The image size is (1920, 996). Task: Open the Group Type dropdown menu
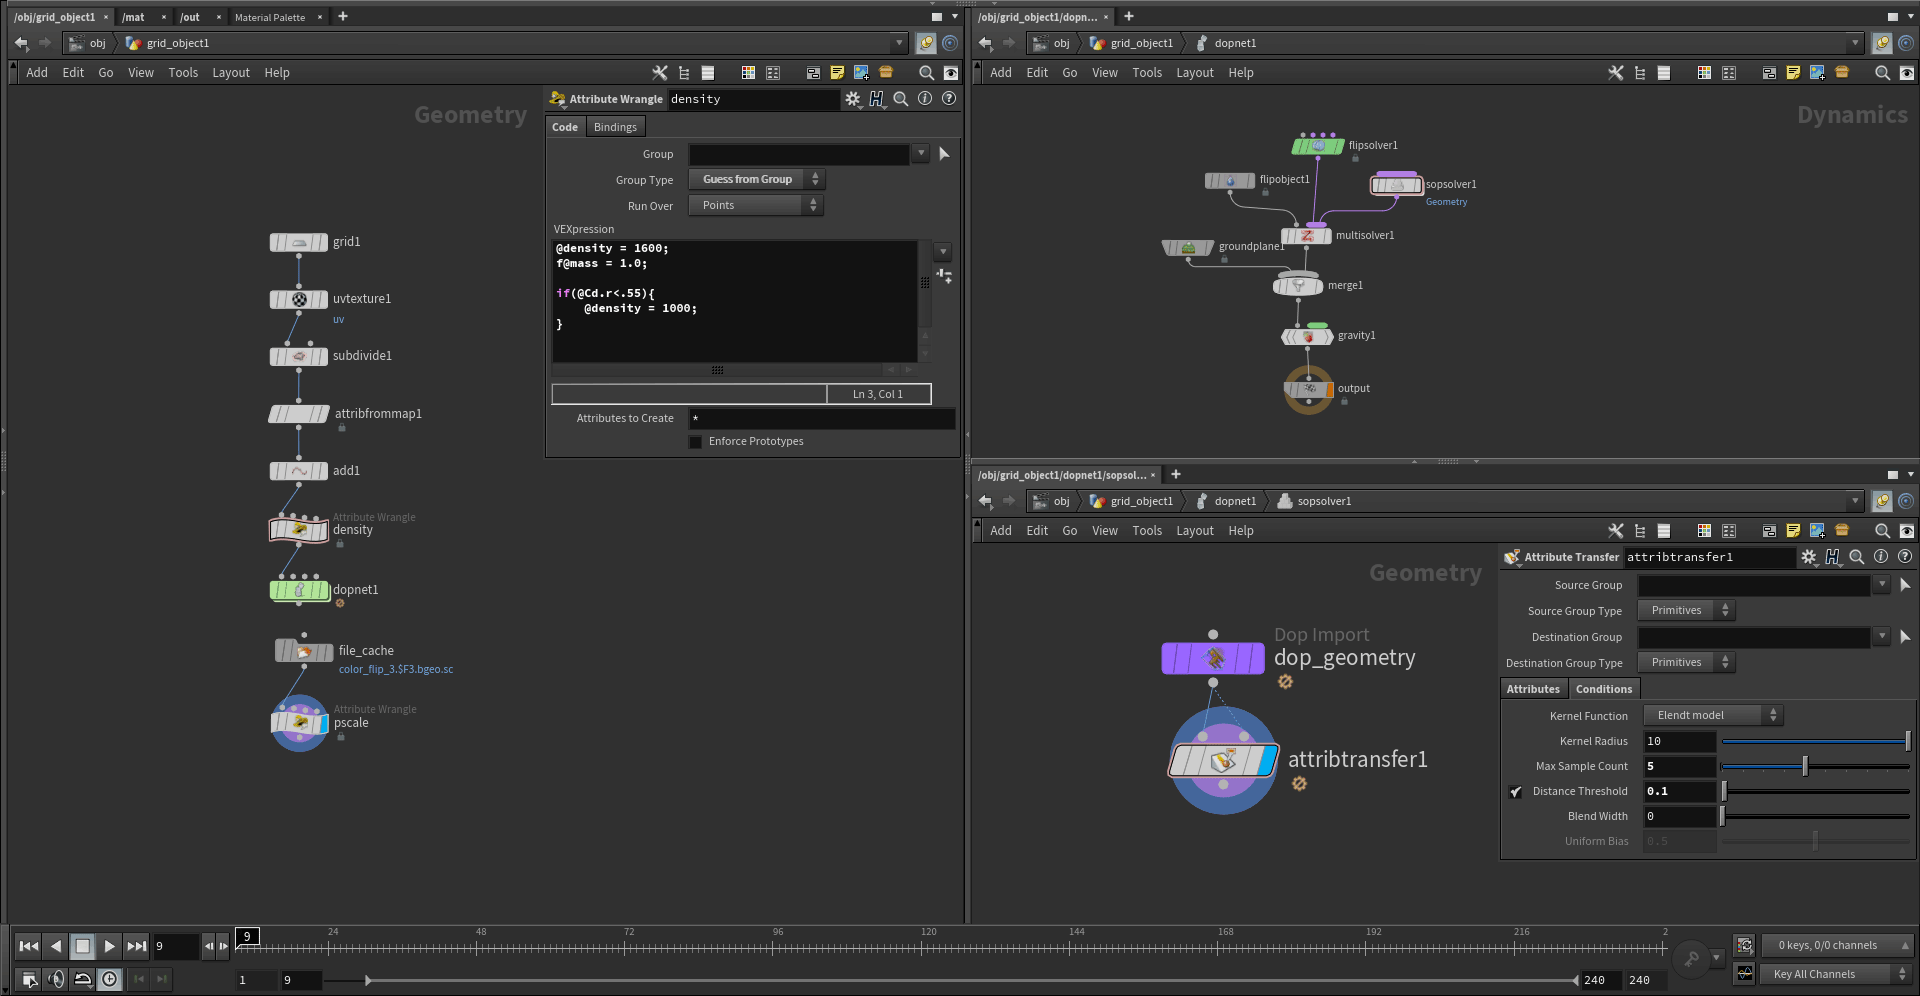[756, 180]
